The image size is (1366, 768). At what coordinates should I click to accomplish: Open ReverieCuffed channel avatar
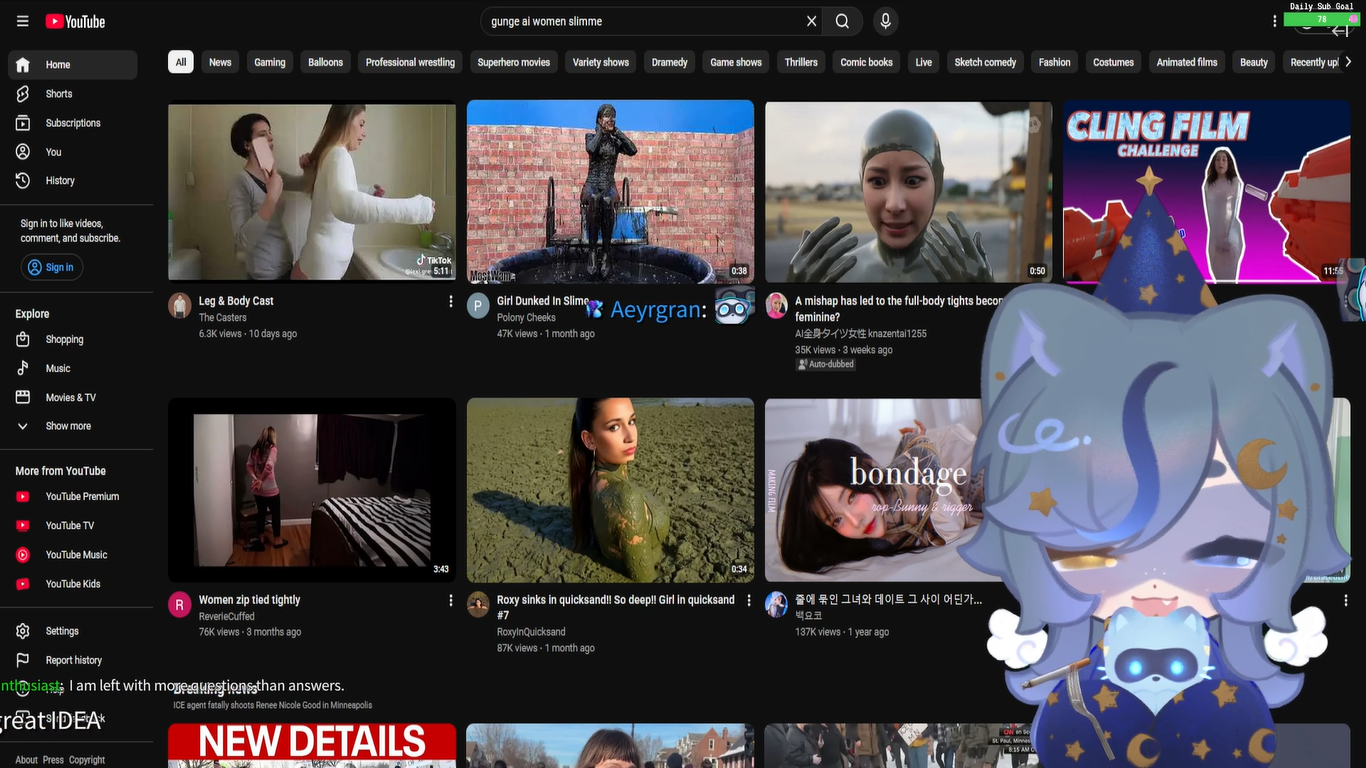click(x=180, y=604)
